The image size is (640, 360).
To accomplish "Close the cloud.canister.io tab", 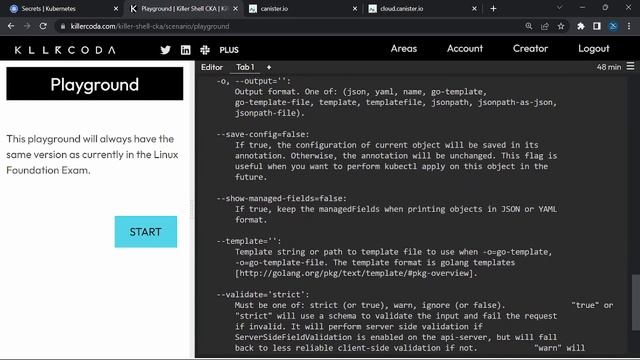I will pyautogui.click(x=474, y=8).
